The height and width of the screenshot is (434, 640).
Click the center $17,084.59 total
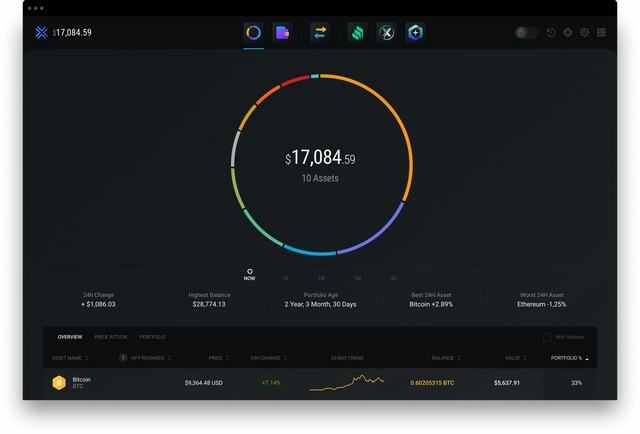pos(320,158)
